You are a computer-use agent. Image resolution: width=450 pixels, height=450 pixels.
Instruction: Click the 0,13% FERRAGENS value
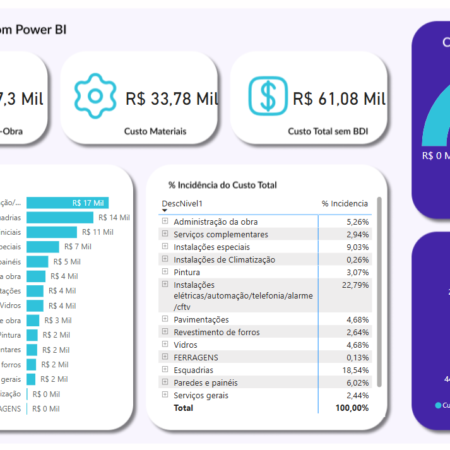point(357,357)
